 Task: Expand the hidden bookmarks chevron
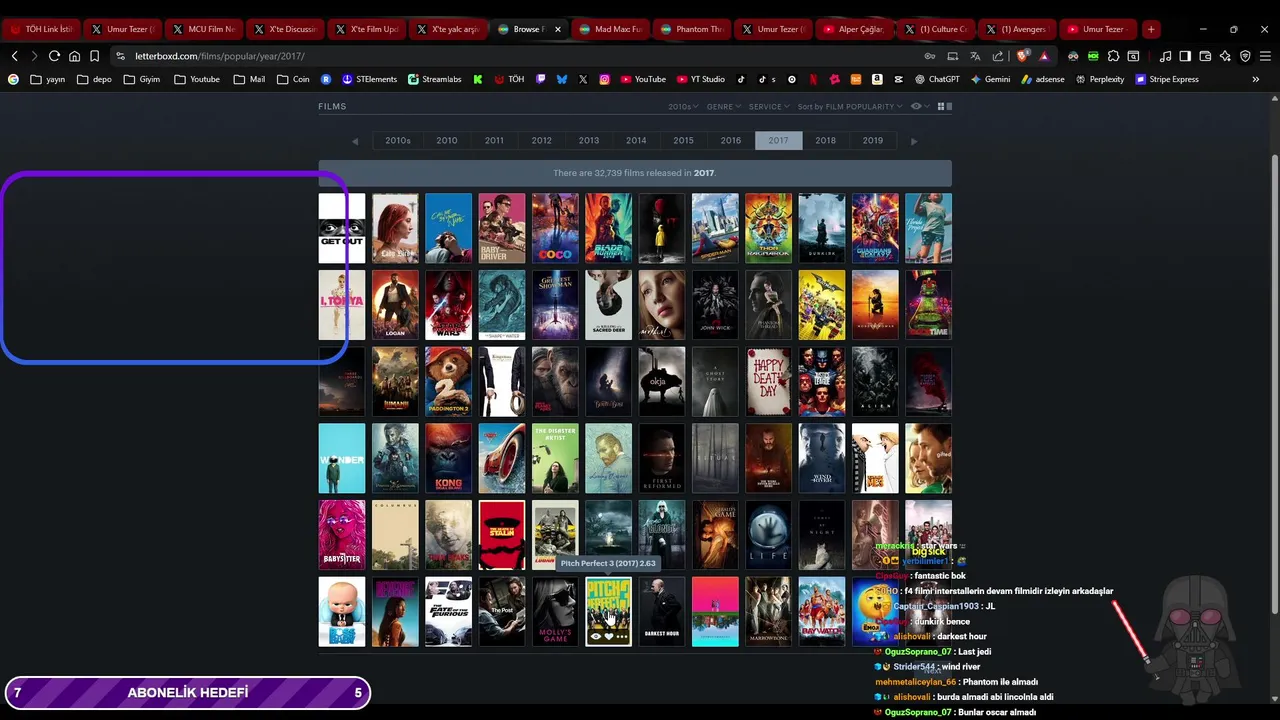pos(1255,79)
